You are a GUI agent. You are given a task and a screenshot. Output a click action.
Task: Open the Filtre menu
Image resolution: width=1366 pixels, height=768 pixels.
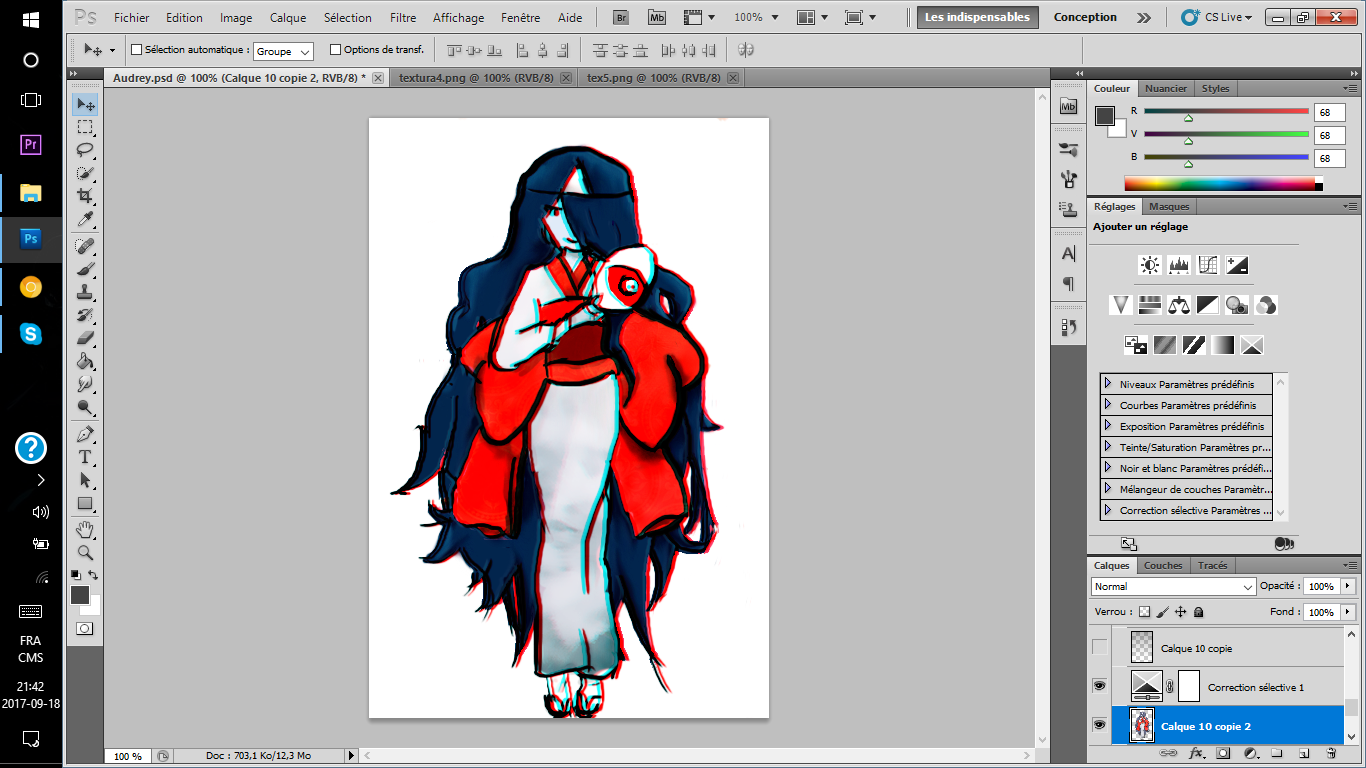(403, 18)
